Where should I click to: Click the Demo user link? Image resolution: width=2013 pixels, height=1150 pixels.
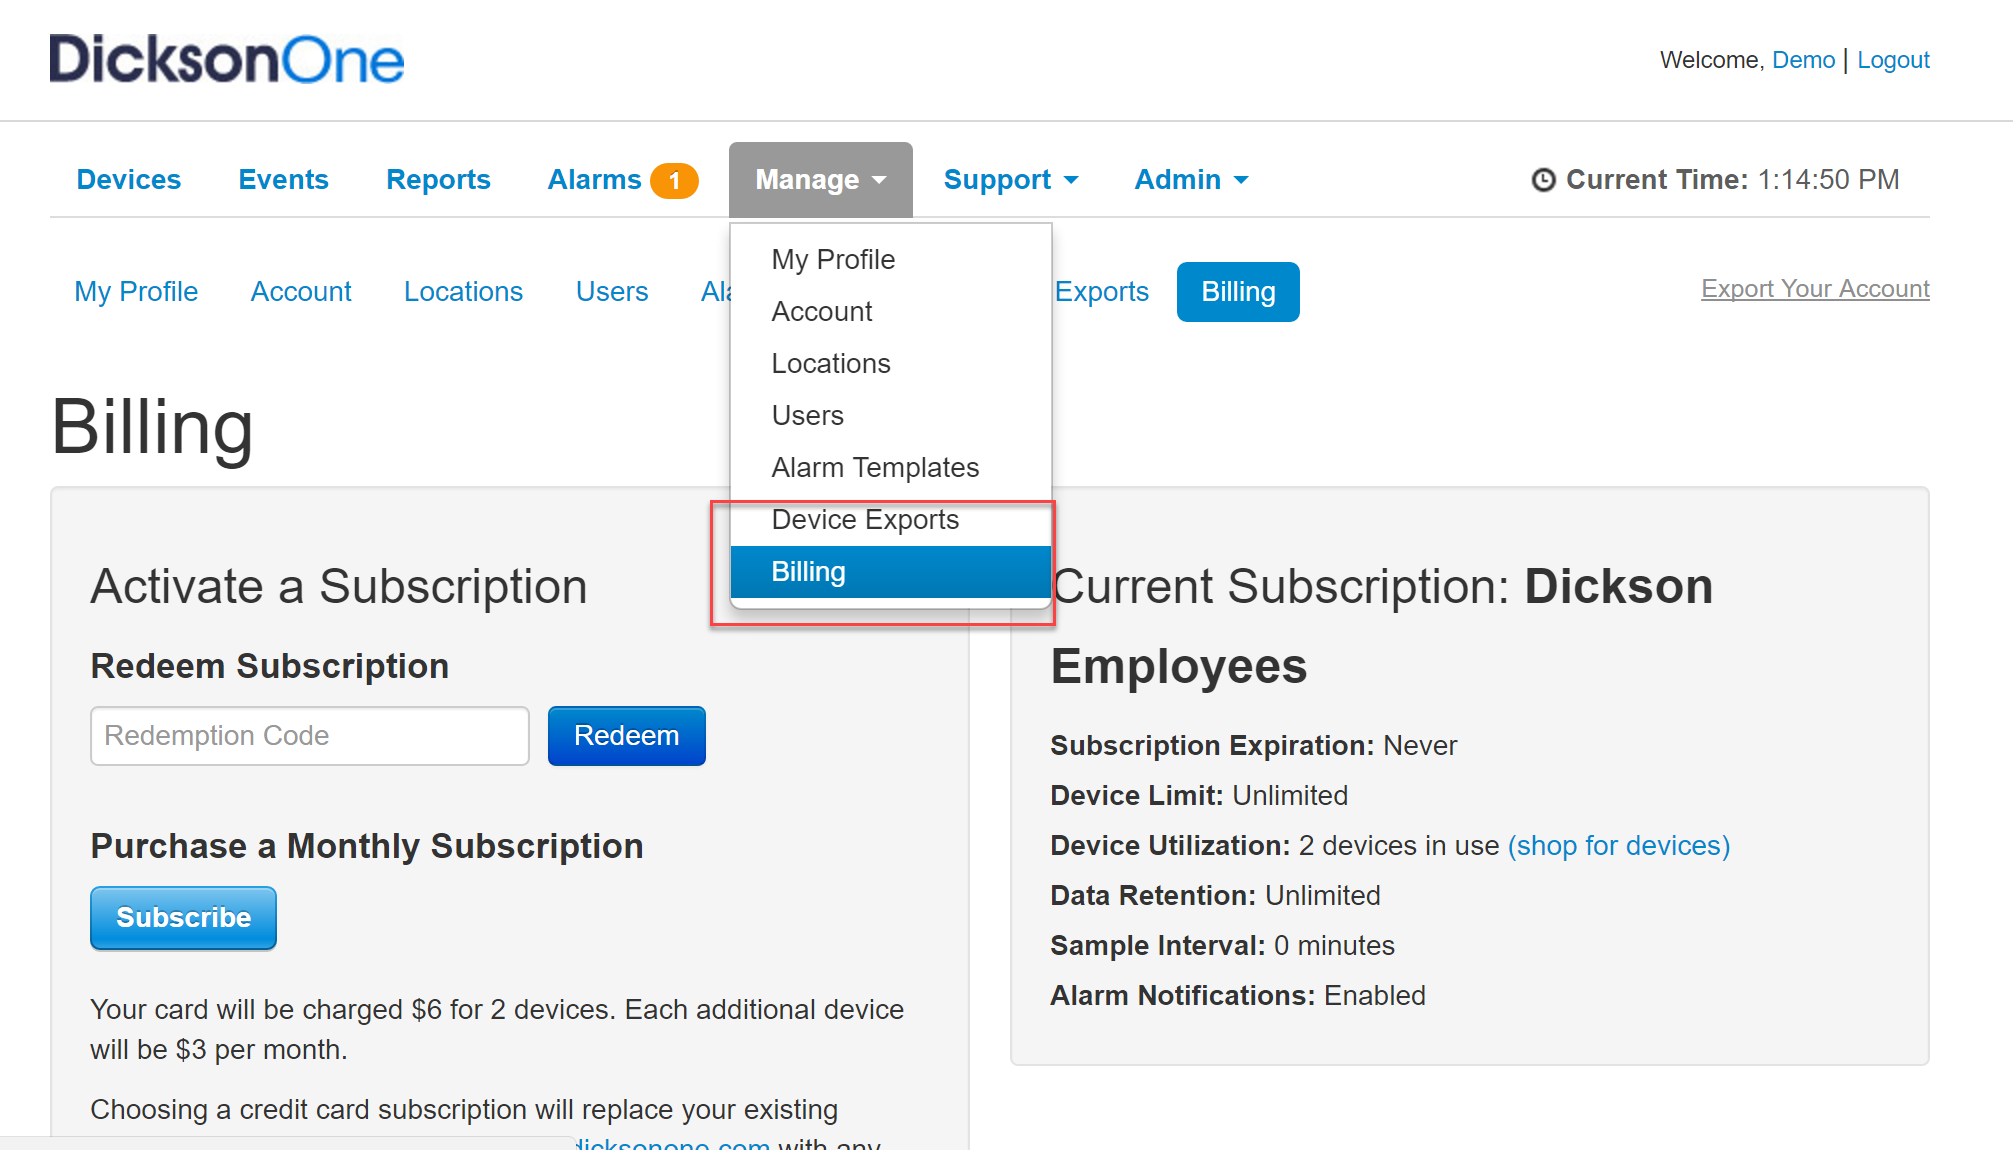1803,60
